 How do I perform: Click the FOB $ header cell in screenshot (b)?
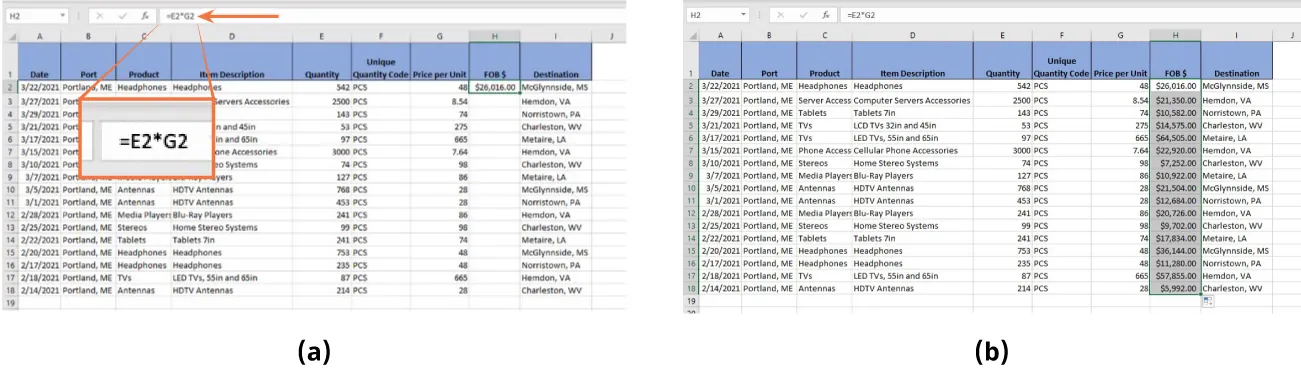coord(1175,60)
